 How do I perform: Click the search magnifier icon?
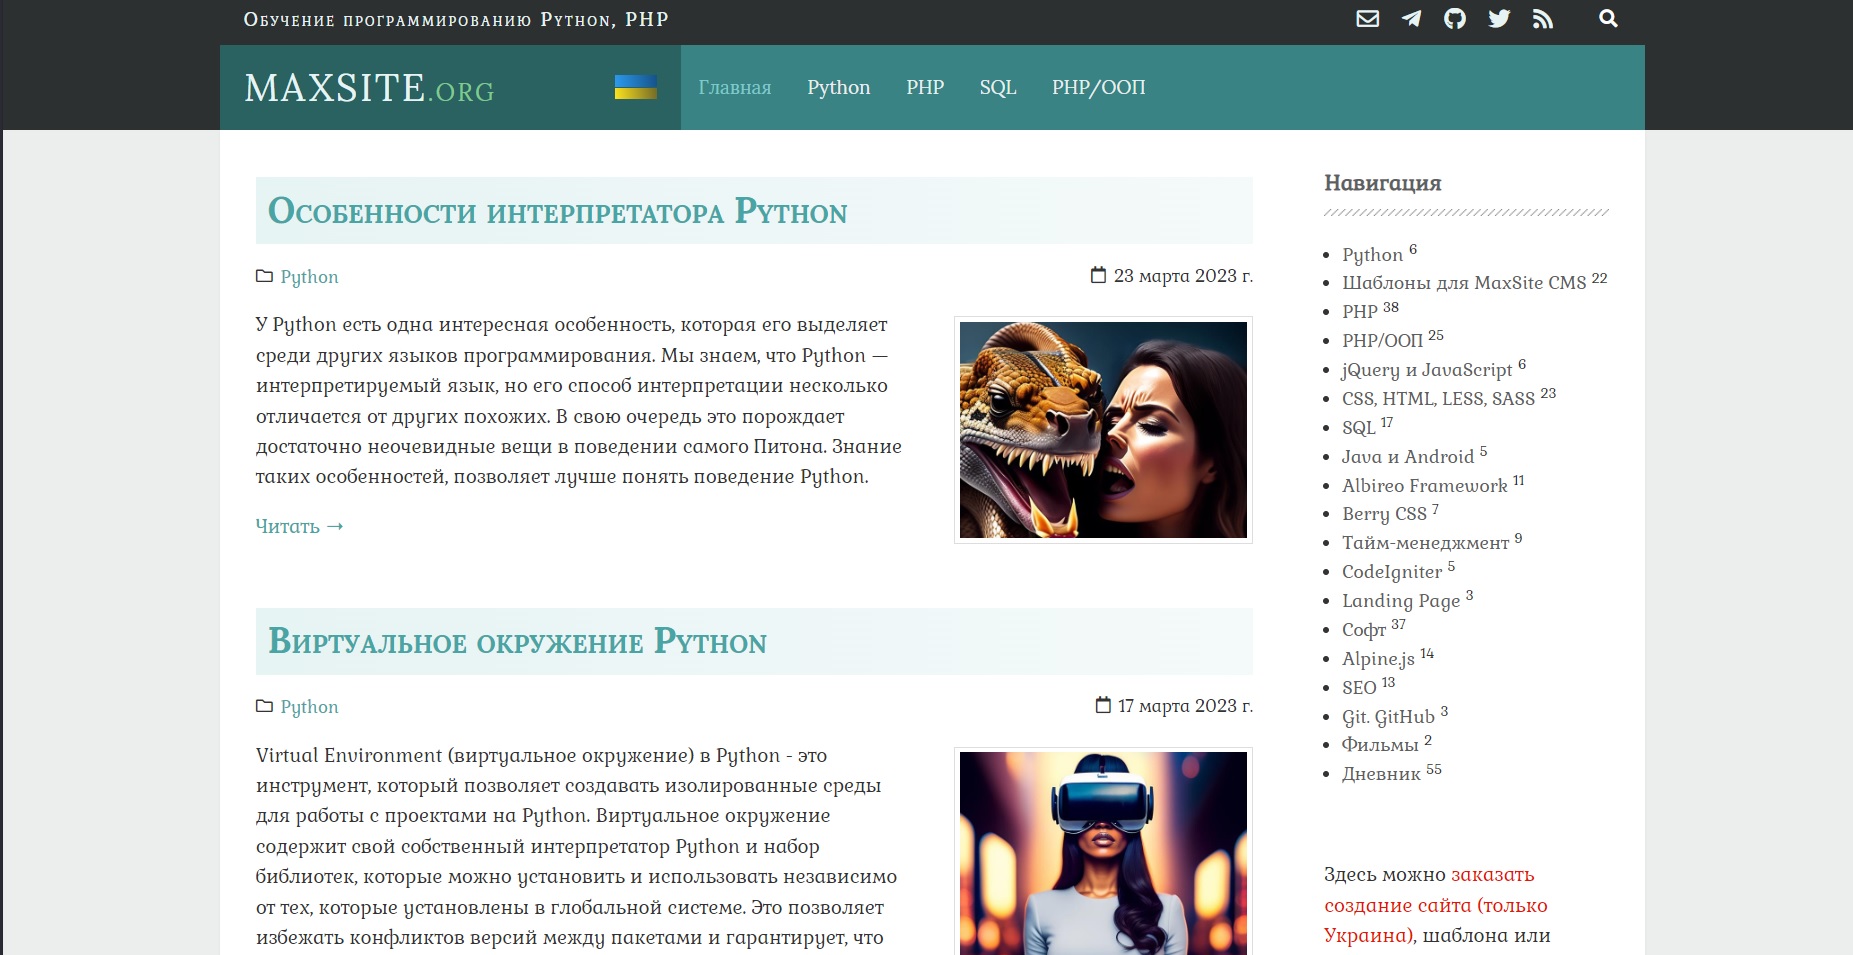(x=1608, y=19)
